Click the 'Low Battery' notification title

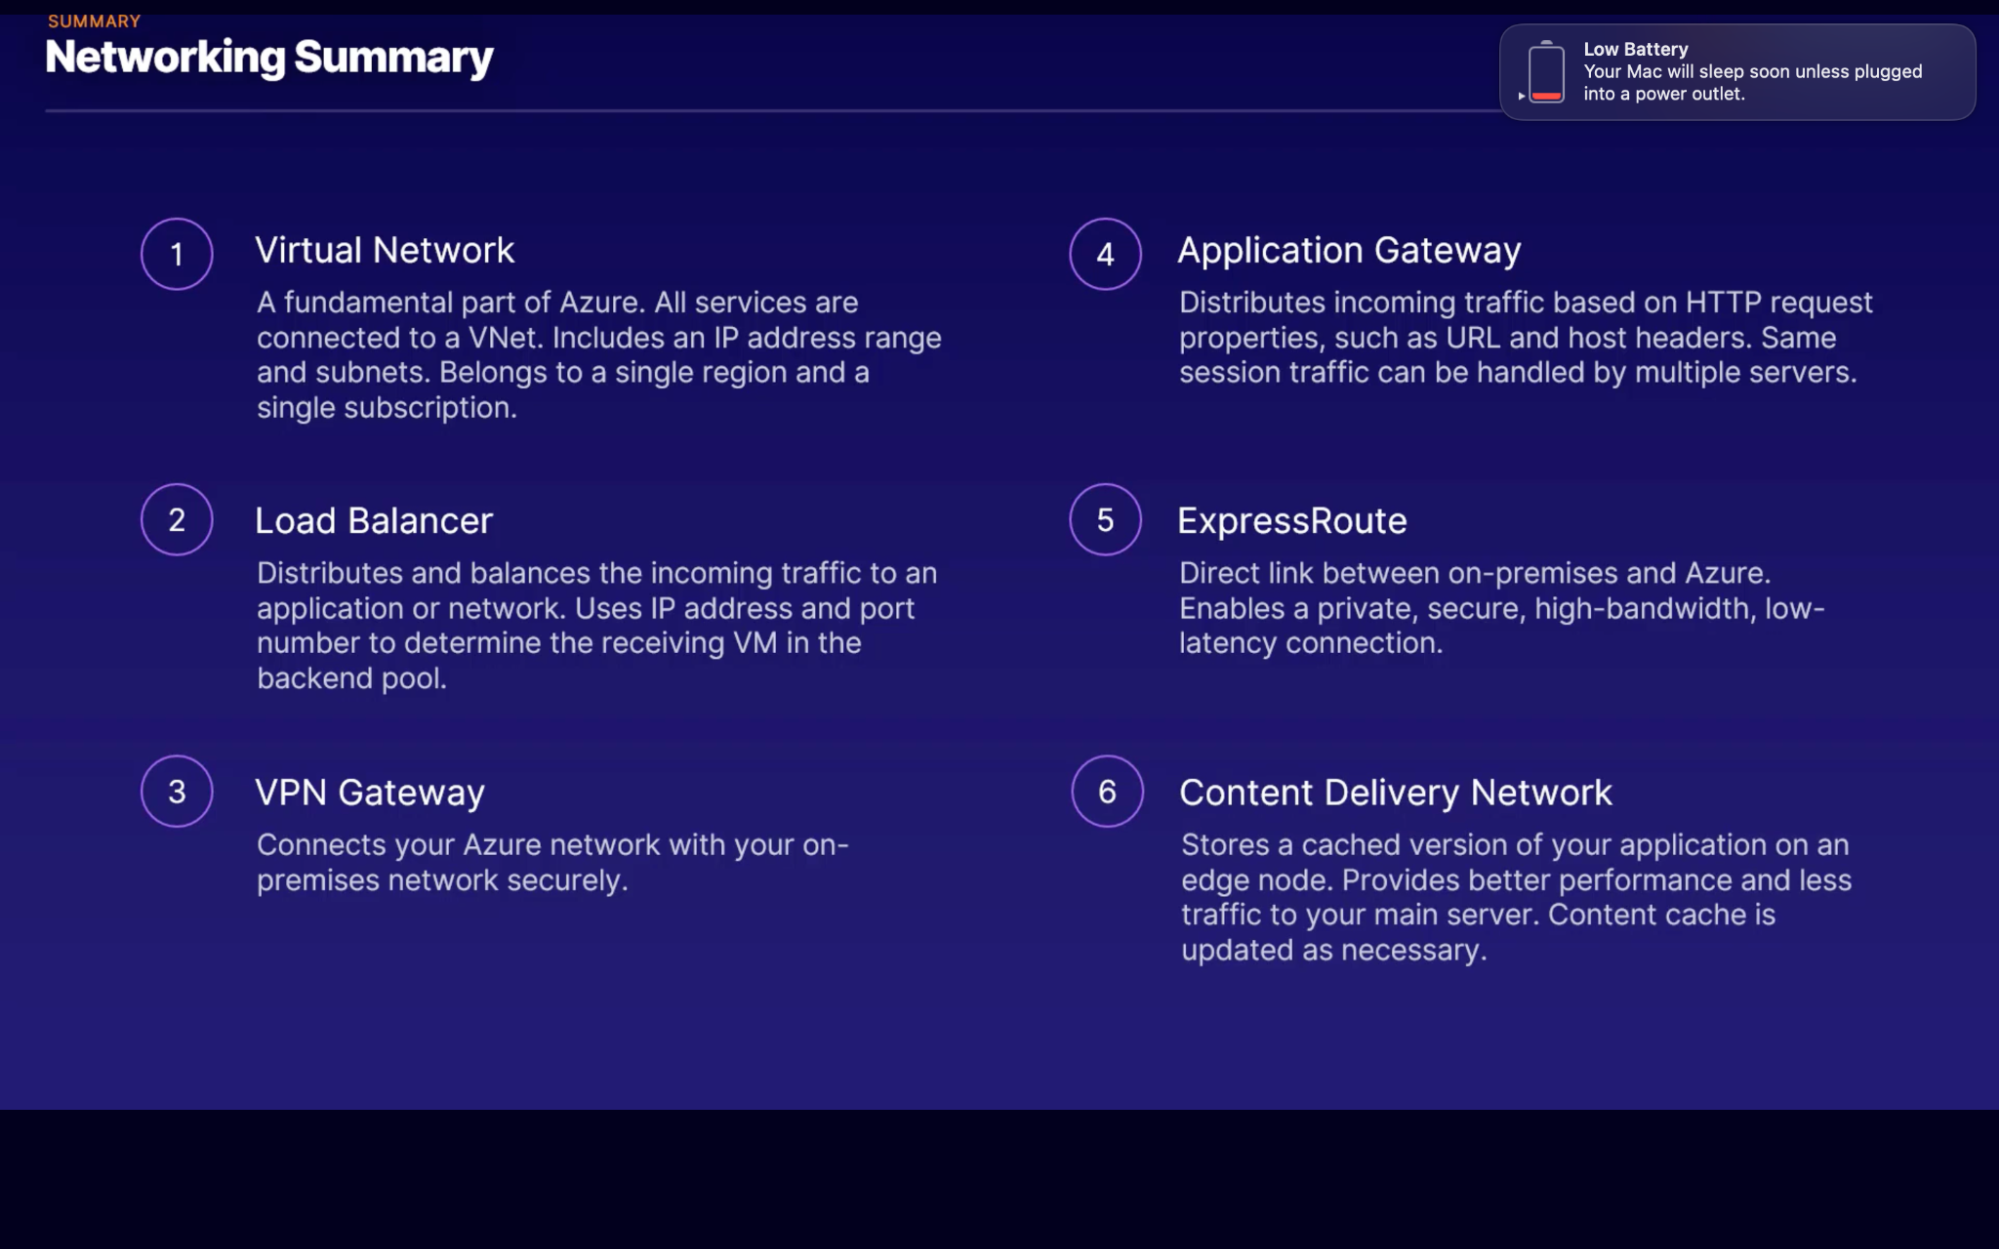[x=1636, y=49]
